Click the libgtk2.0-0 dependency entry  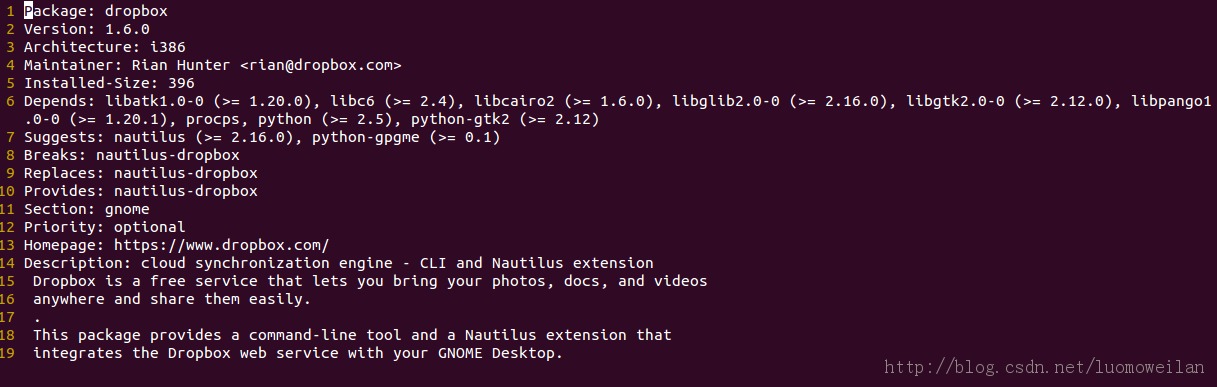coord(955,101)
